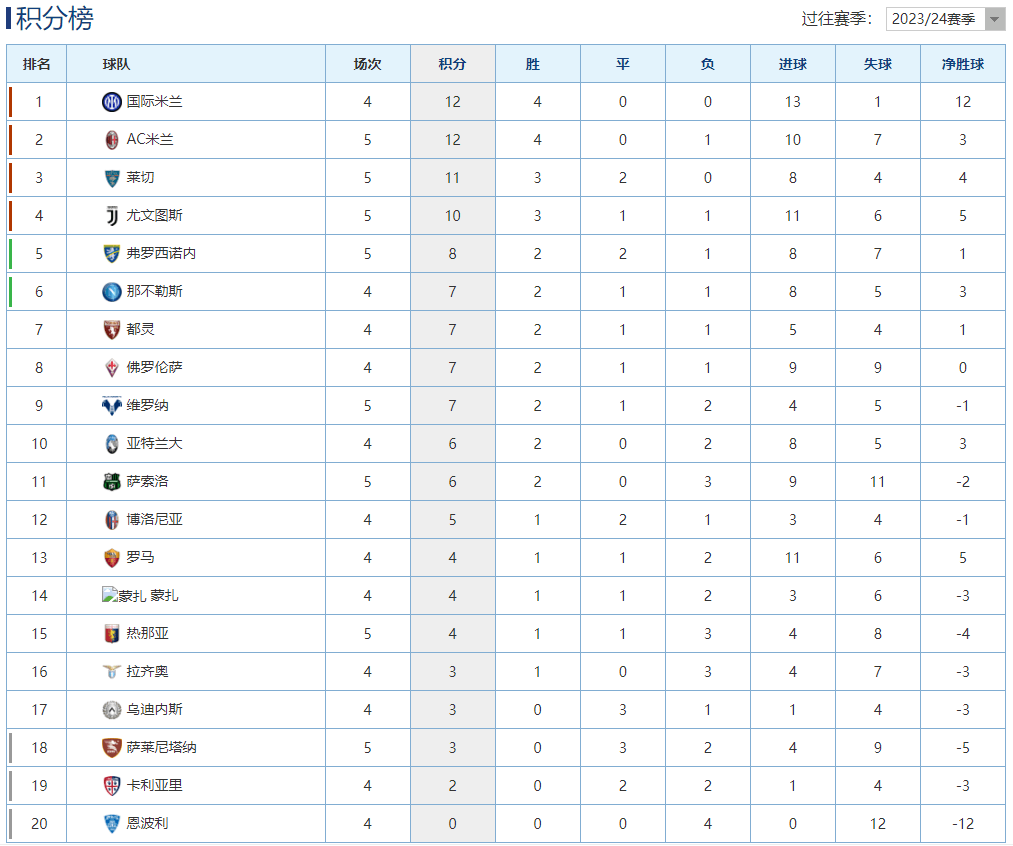Click the 积分榜 section heading

(x=55, y=18)
